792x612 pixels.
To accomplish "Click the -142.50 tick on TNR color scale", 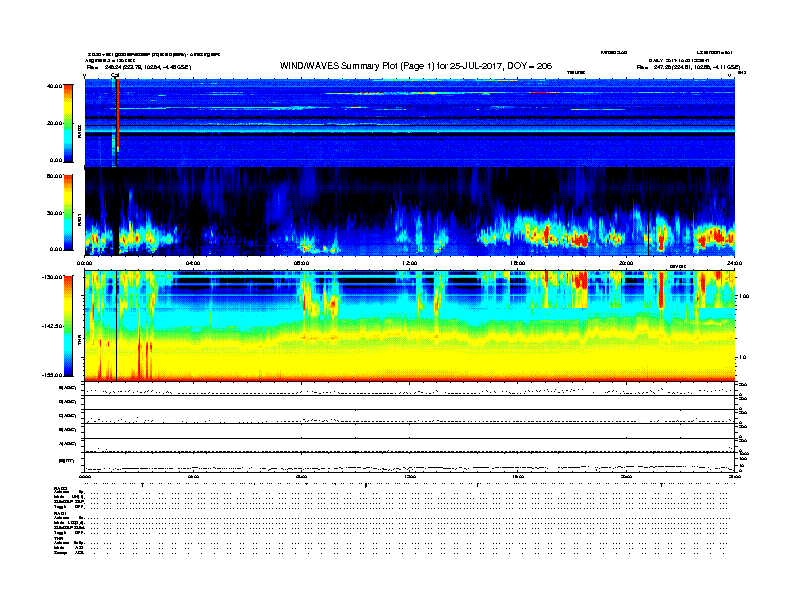I will 53,326.
